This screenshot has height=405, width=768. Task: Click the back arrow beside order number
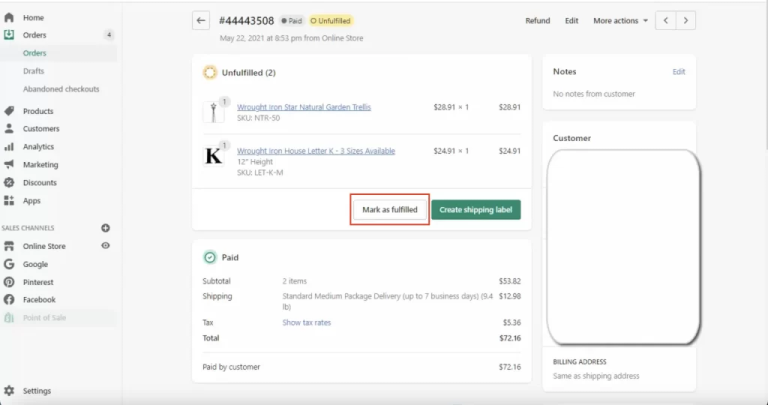point(202,20)
